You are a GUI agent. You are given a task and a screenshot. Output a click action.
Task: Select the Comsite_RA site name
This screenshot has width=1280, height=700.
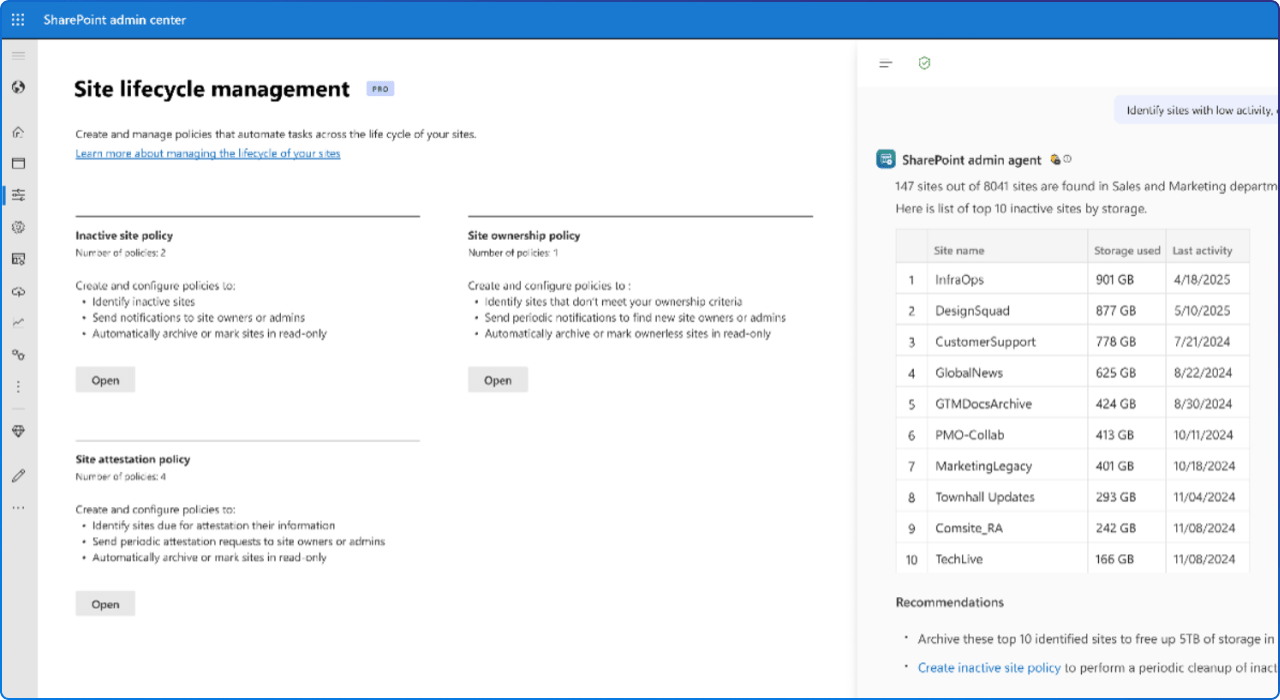[969, 528]
